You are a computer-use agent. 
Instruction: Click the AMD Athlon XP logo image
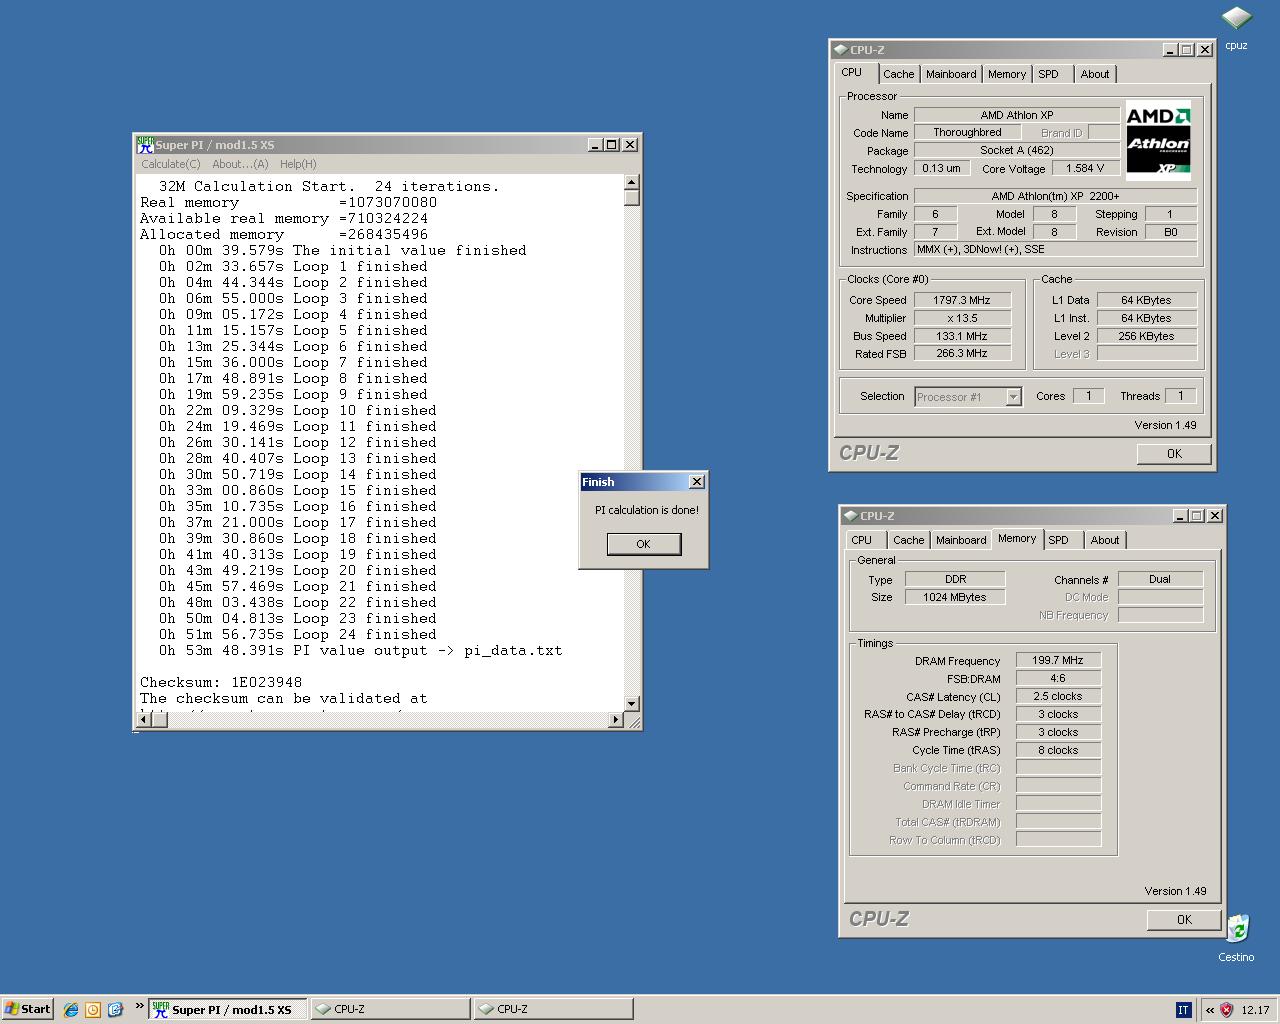click(x=1158, y=139)
